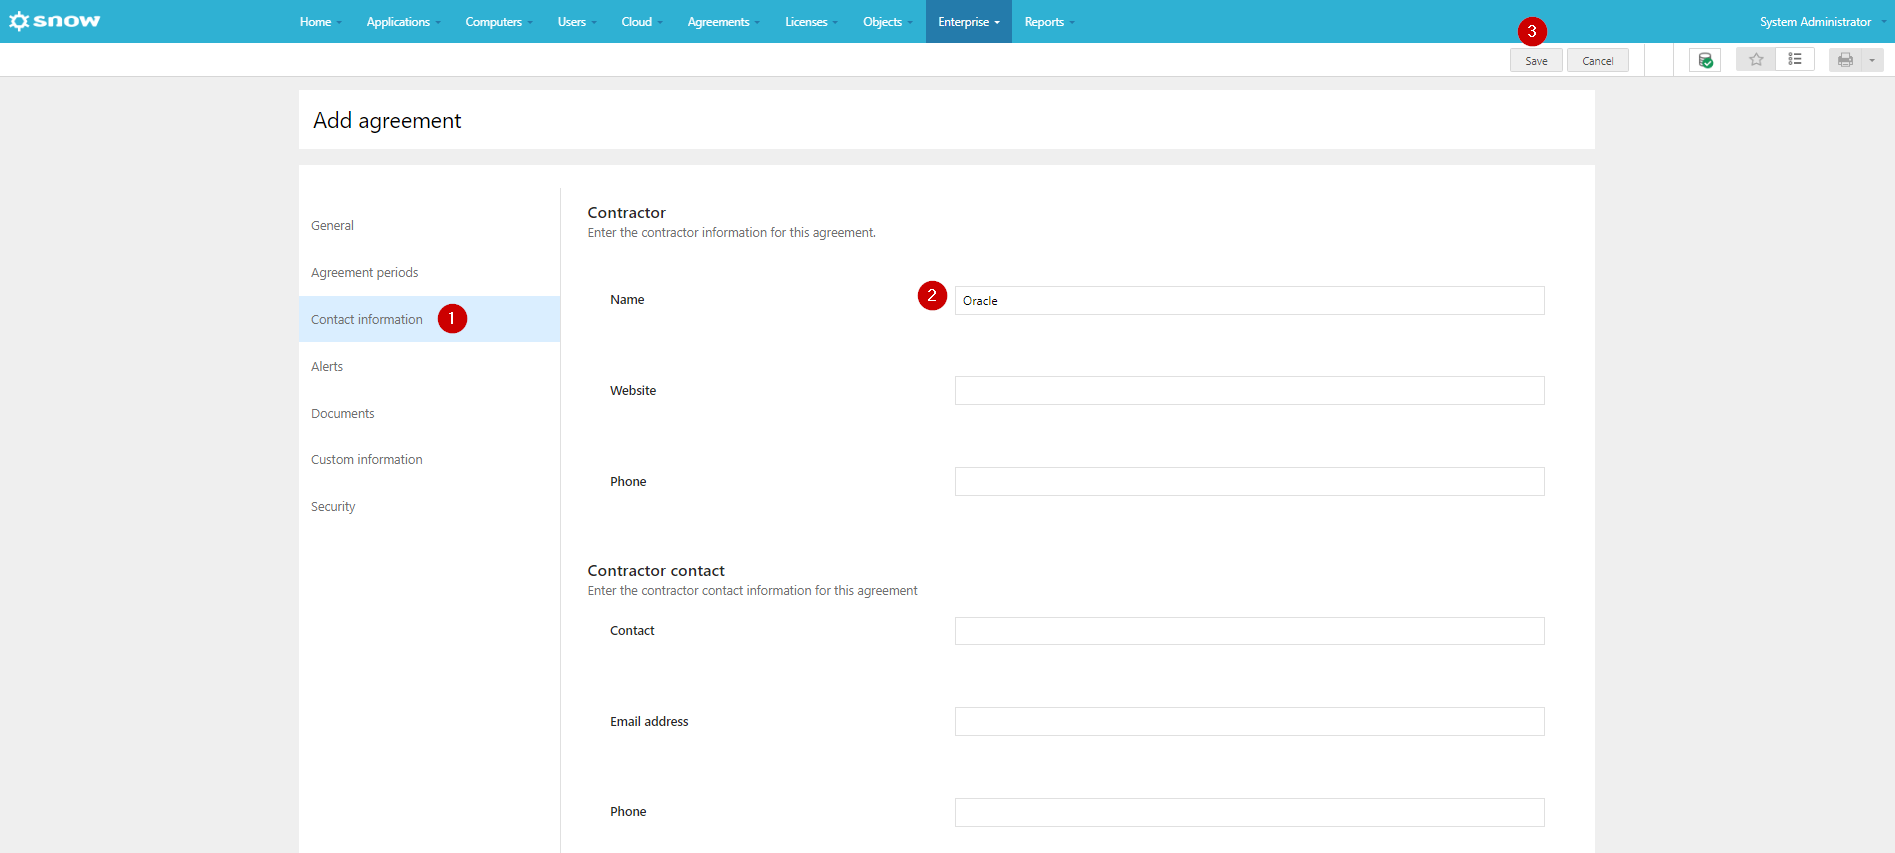Open the Home menu
The width and height of the screenshot is (1895, 853).
(x=320, y=22)
